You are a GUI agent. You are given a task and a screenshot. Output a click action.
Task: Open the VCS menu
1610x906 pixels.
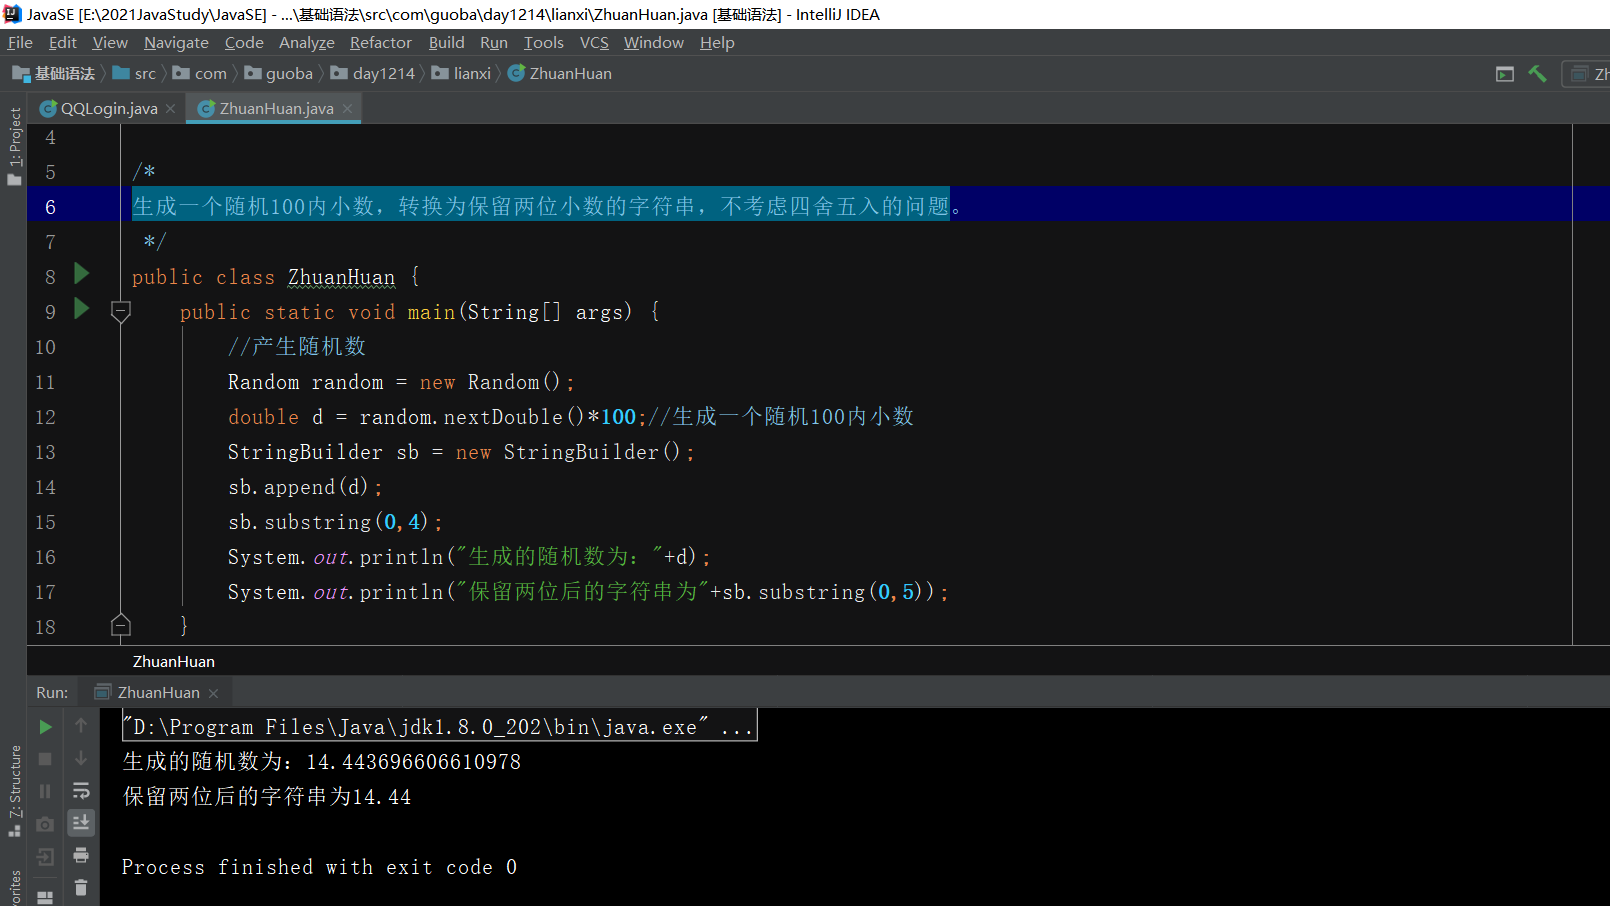coord(594,42)
